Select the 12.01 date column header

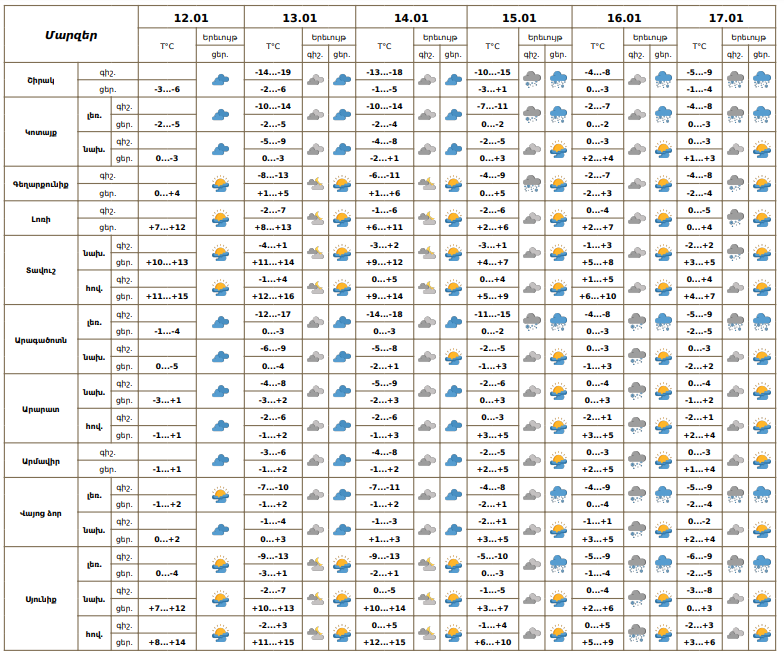pyautogui.click(x=190, y=18)
